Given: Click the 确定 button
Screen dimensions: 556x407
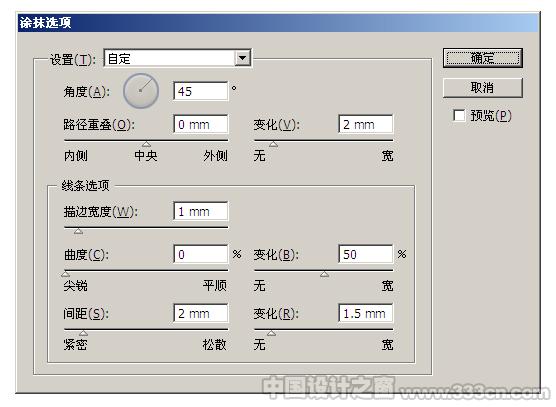Looking at the screenshot, I should pos(483,58).
